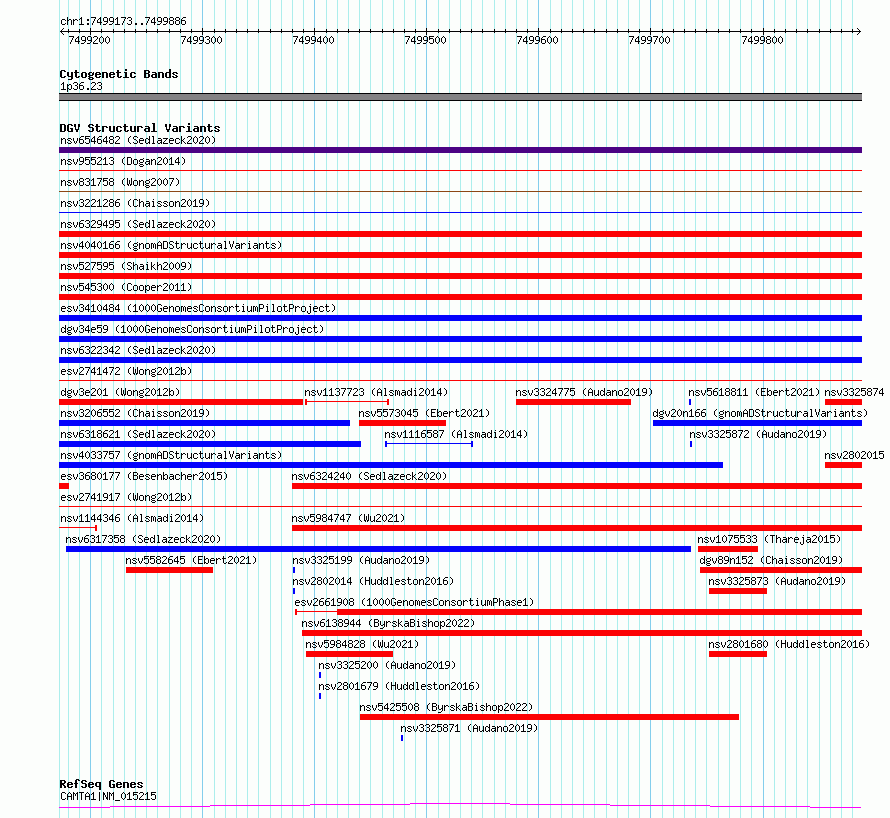
Task: Select dgv3e201 (Wong2012b) label
Action: click(120, 392)
